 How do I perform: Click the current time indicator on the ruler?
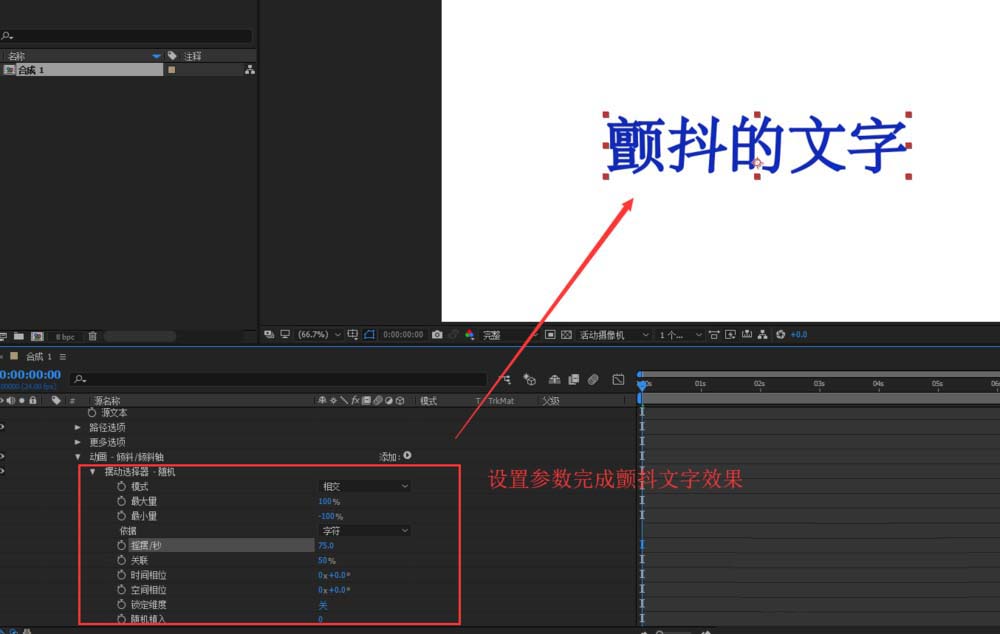(641, 383)
